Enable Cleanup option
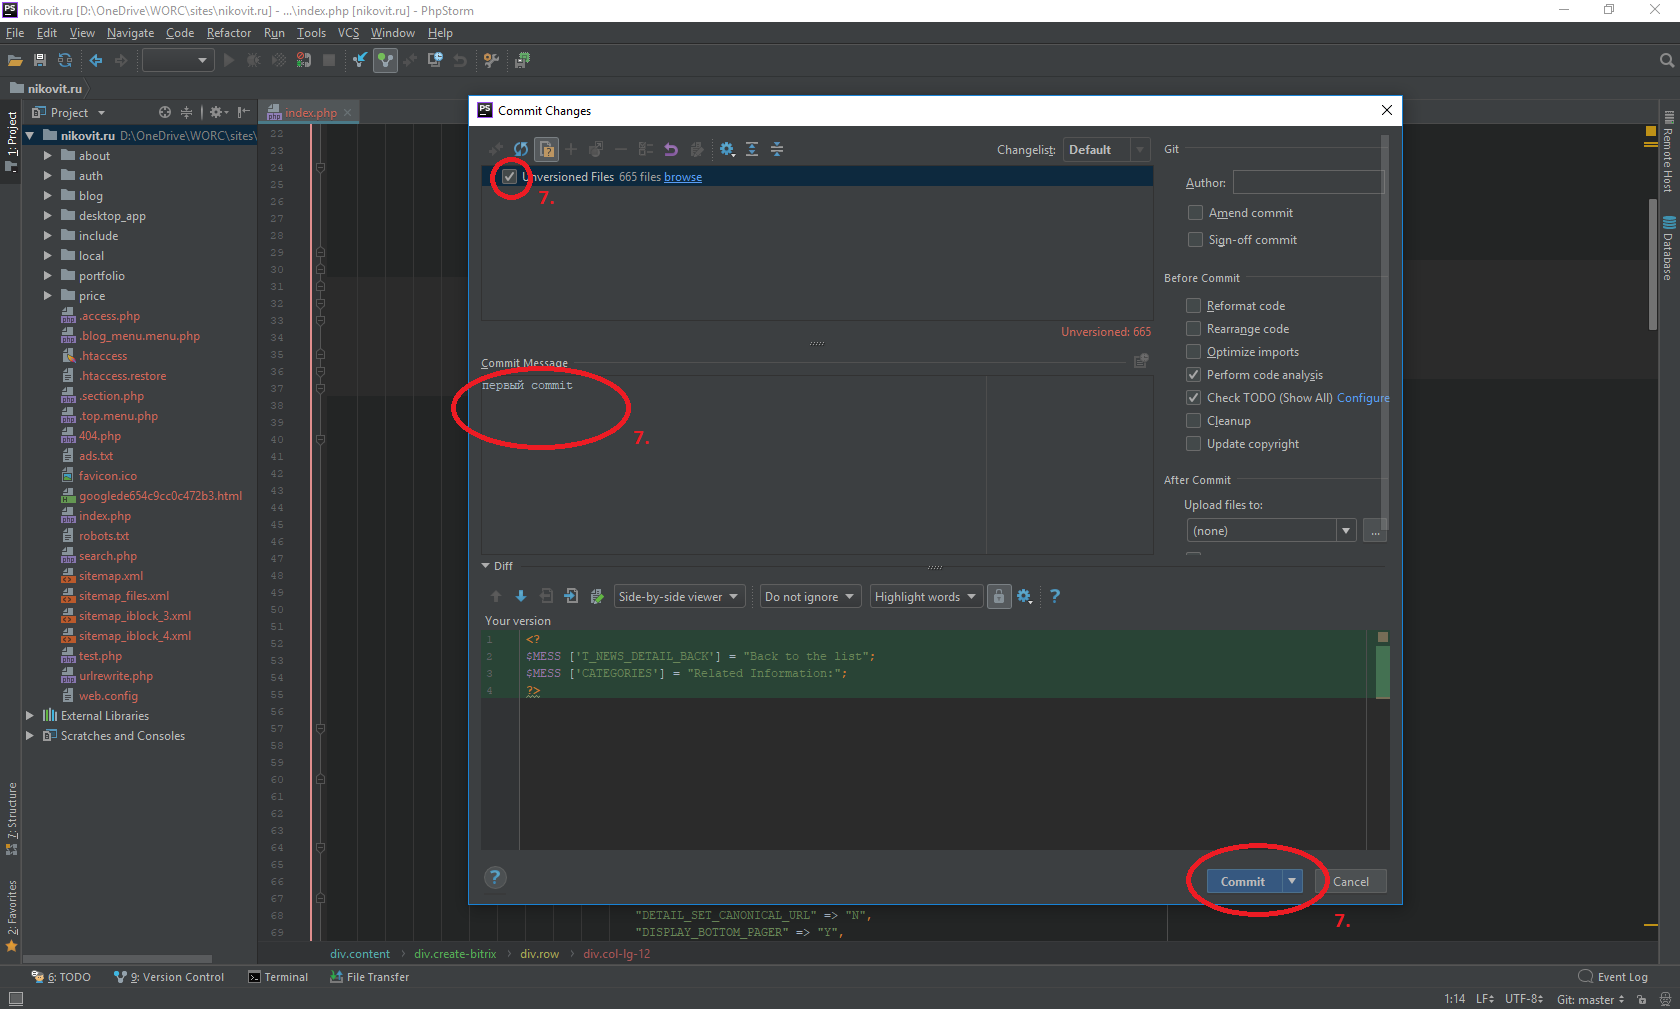Screen dimensions: 1680x1009 (x=1193, y=421)
